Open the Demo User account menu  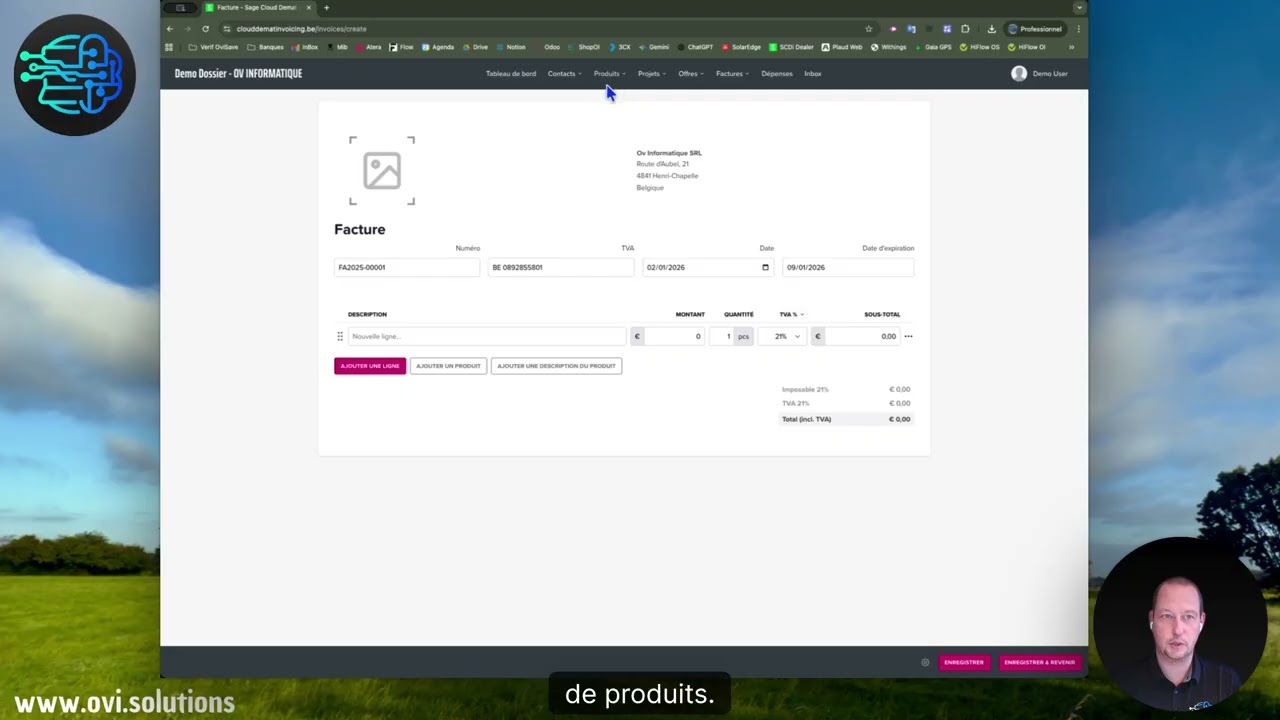click(x=1039, y=74)
